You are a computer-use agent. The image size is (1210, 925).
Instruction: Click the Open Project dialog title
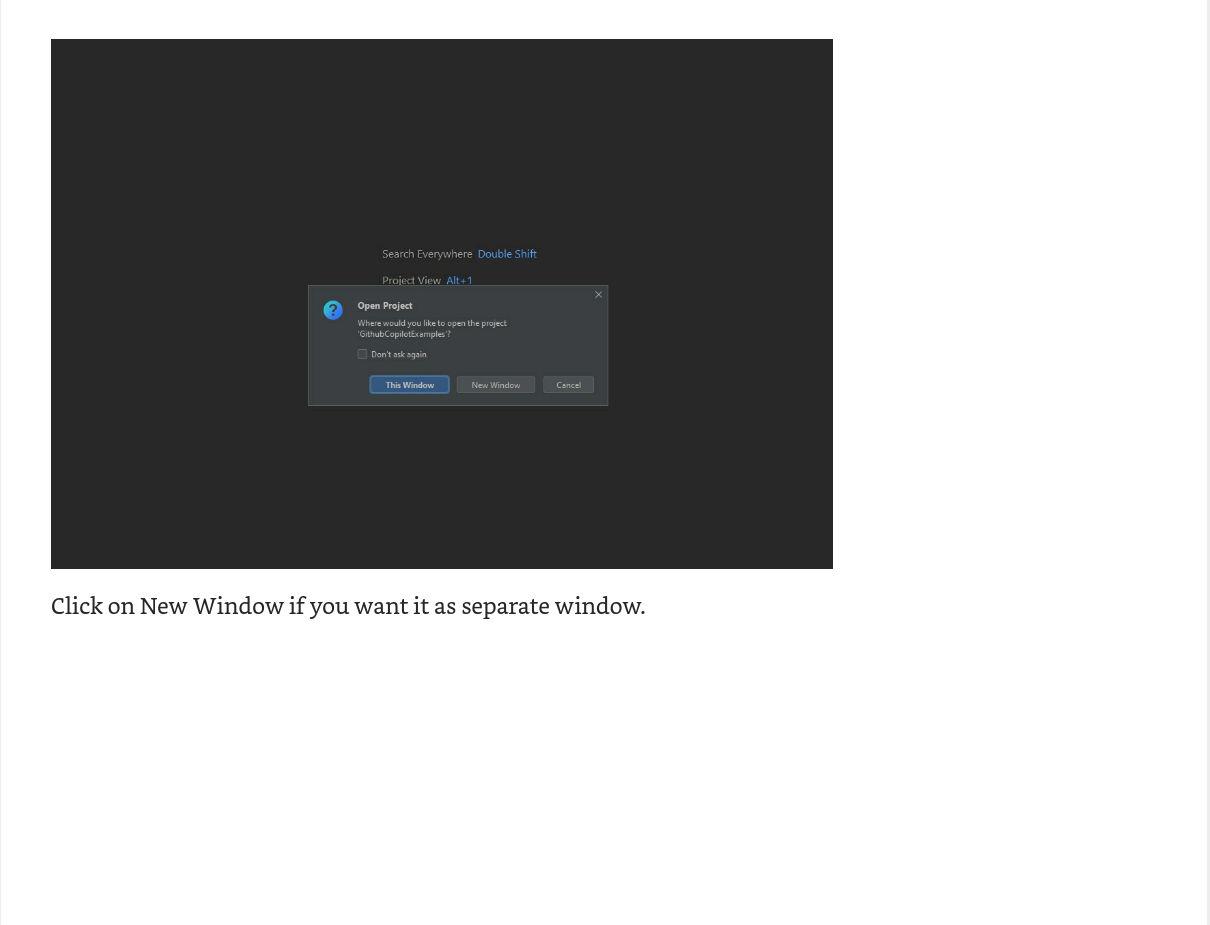pos(385,306)
